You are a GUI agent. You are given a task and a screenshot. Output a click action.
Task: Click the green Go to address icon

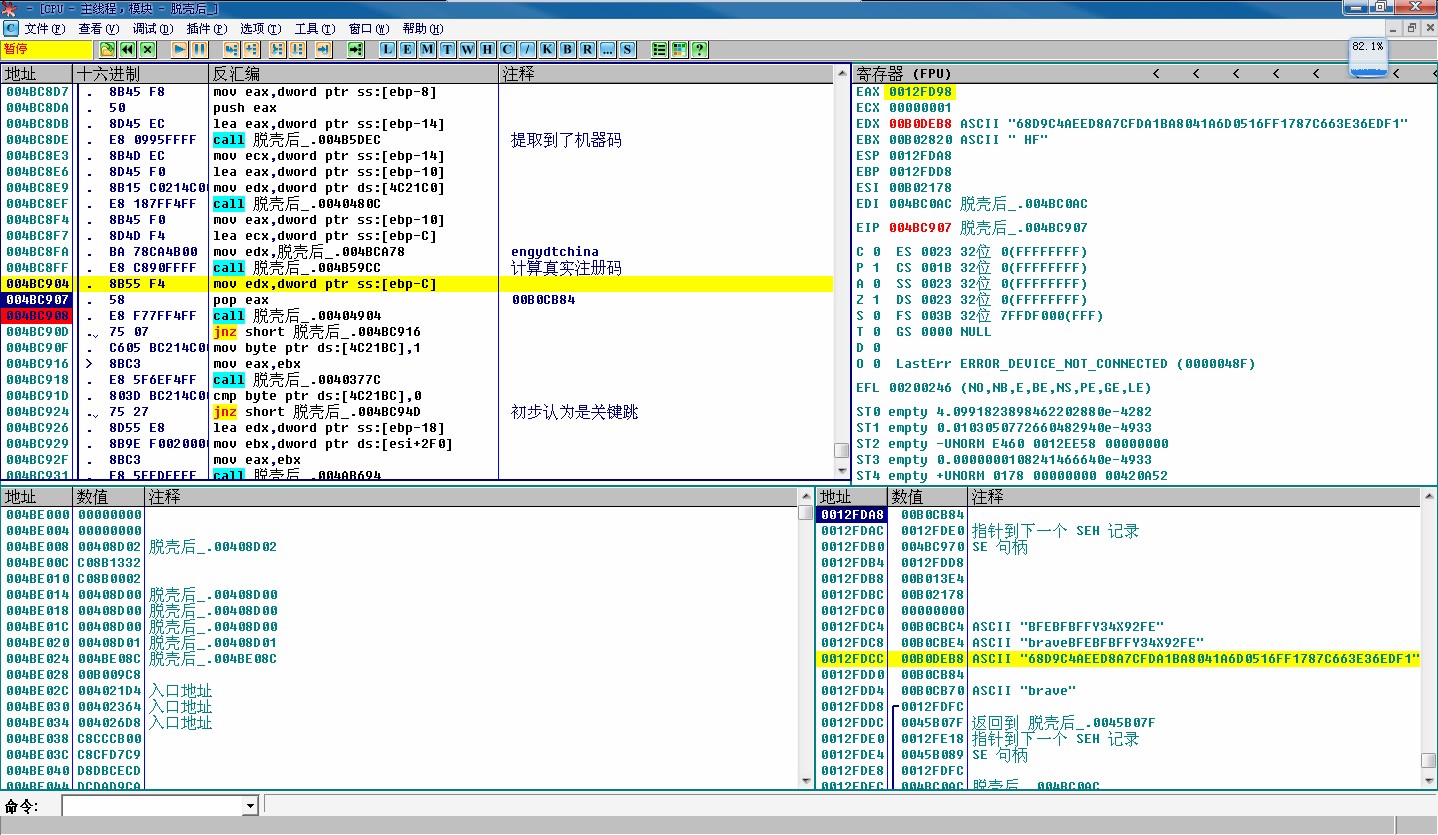click(355, 49)
